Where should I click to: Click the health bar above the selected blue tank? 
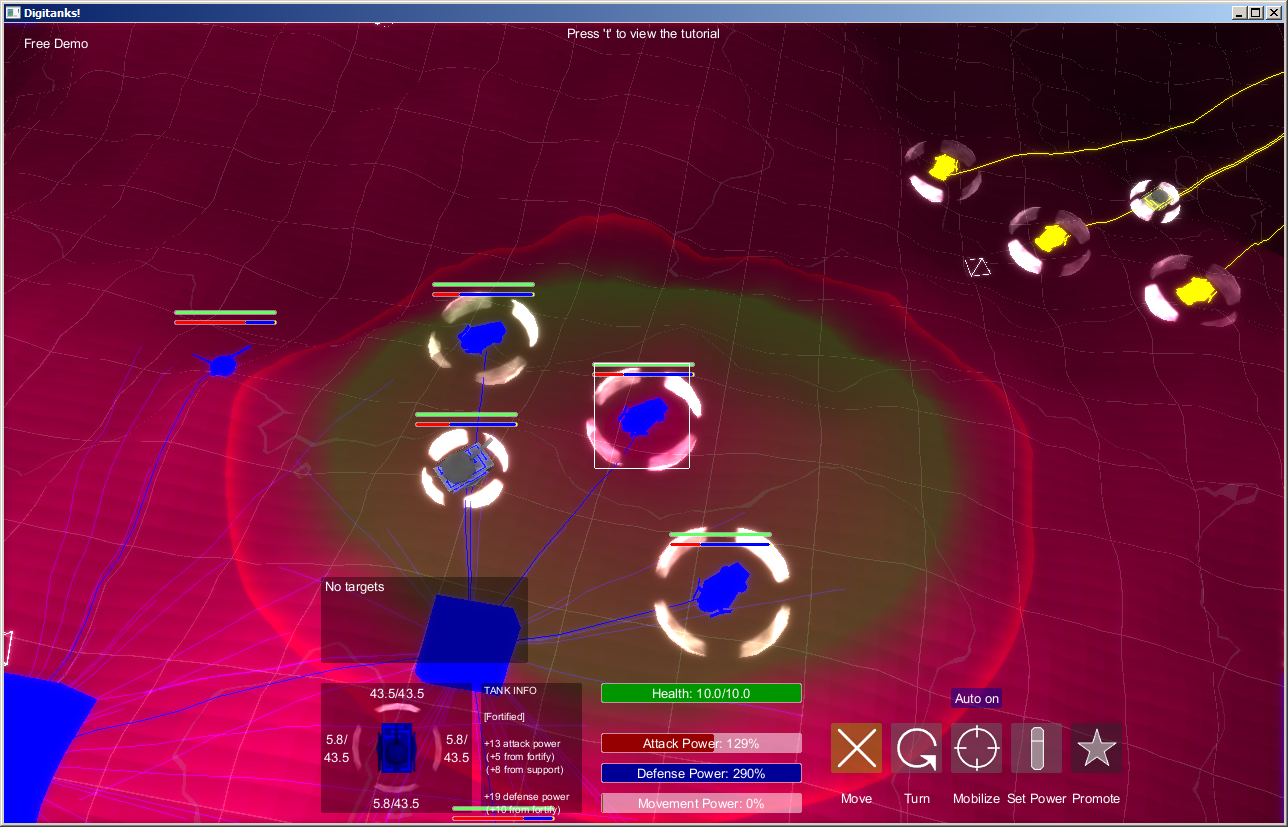(643, 365)
